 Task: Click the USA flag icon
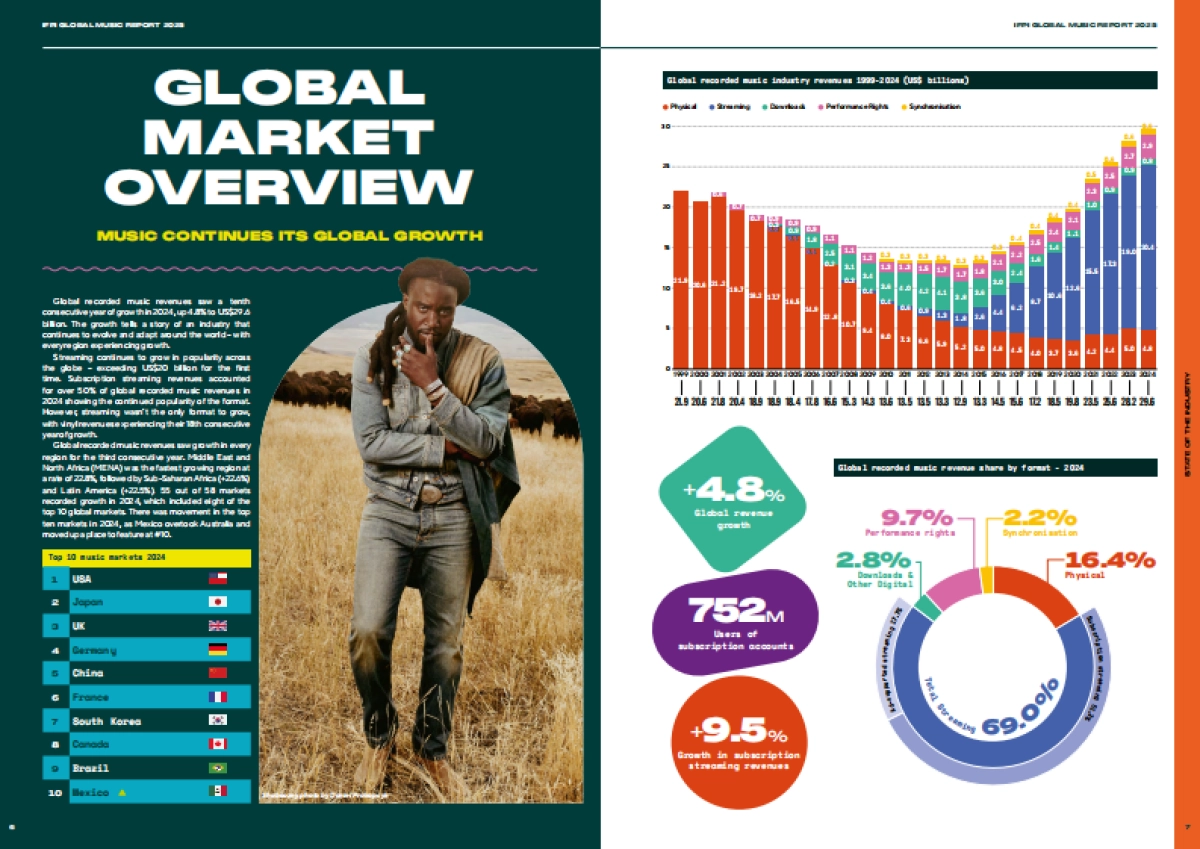(218, 578)
